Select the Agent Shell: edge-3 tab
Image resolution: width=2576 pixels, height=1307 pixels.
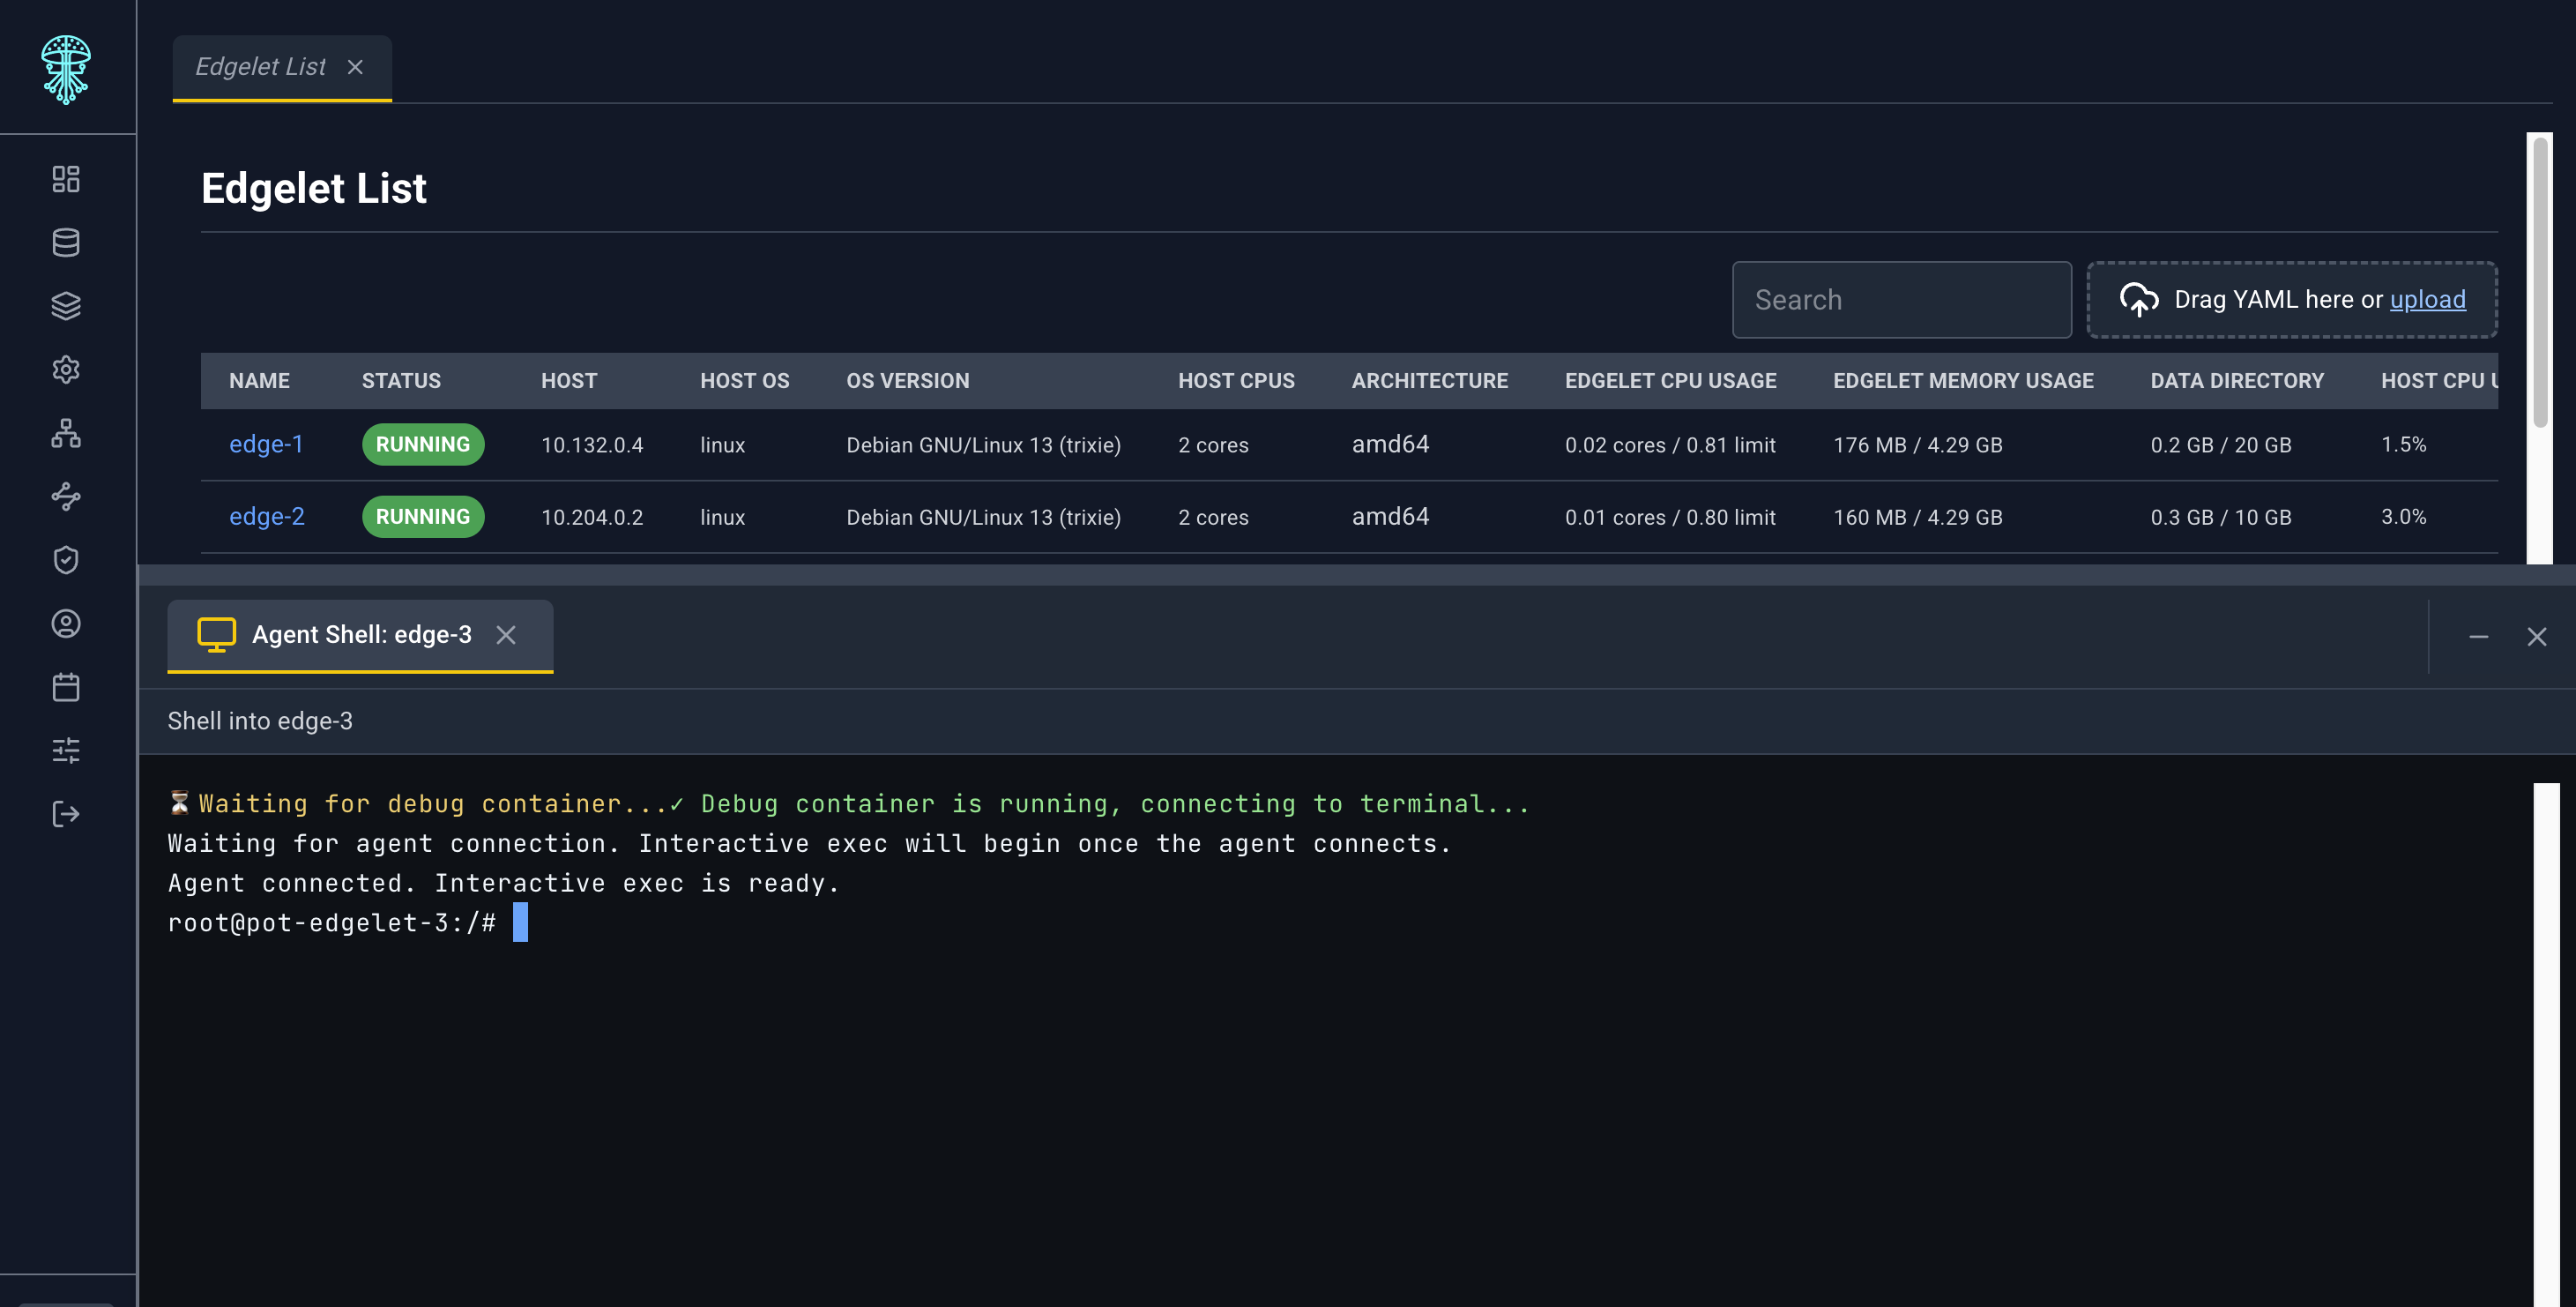coord(361,635)
